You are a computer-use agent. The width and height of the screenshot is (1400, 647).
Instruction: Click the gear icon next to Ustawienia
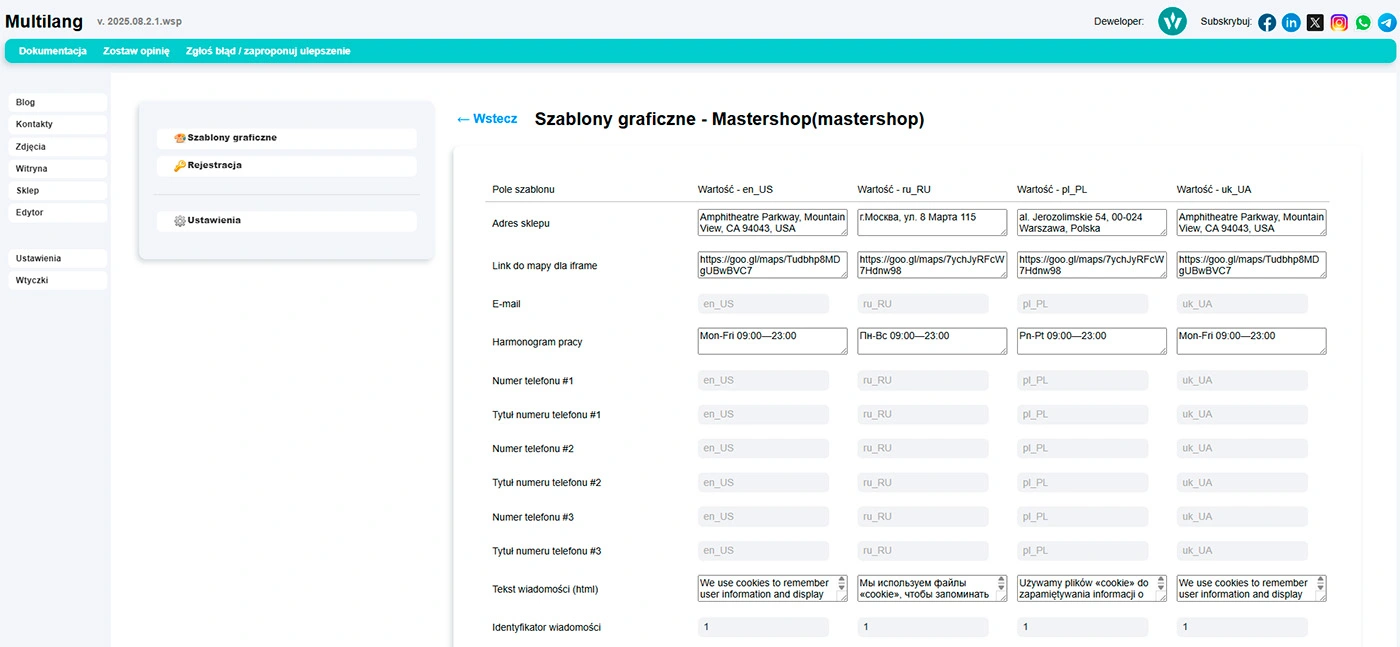coord(181,219)
